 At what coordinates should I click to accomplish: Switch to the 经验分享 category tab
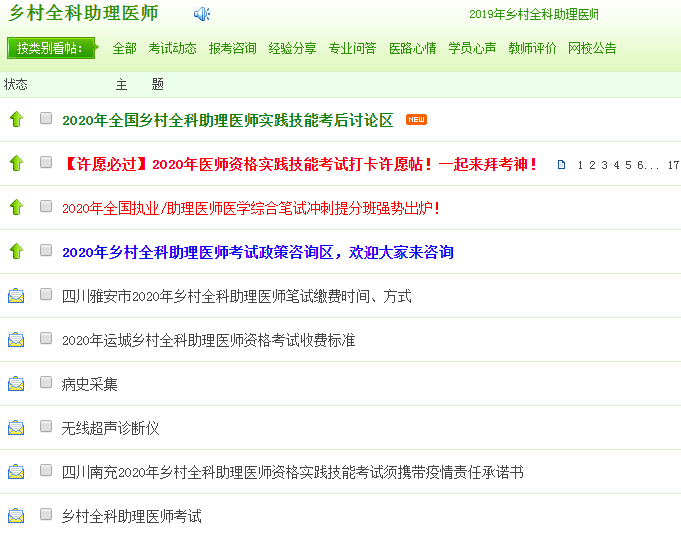[x=292, y=48]
